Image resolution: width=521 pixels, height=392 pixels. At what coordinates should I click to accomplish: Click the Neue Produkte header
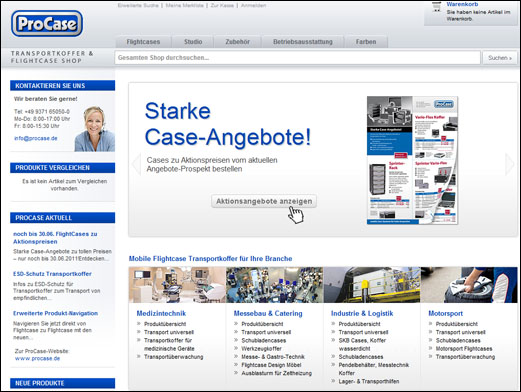tap(63, 383)
